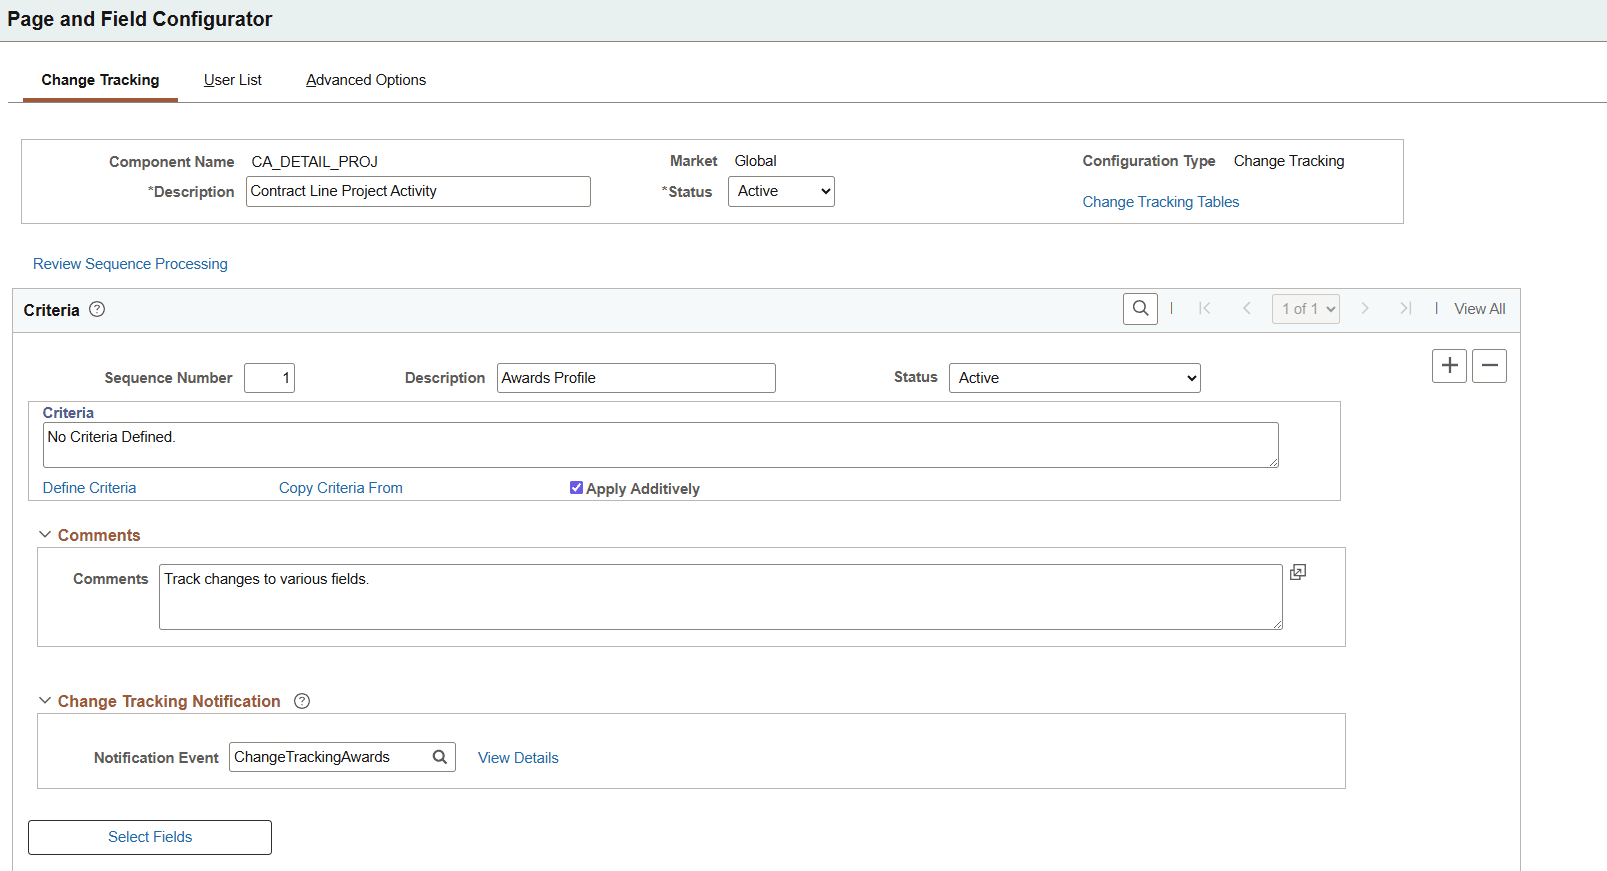
Task: Switch to the Change Tracking tab
Action: [100, 80]
